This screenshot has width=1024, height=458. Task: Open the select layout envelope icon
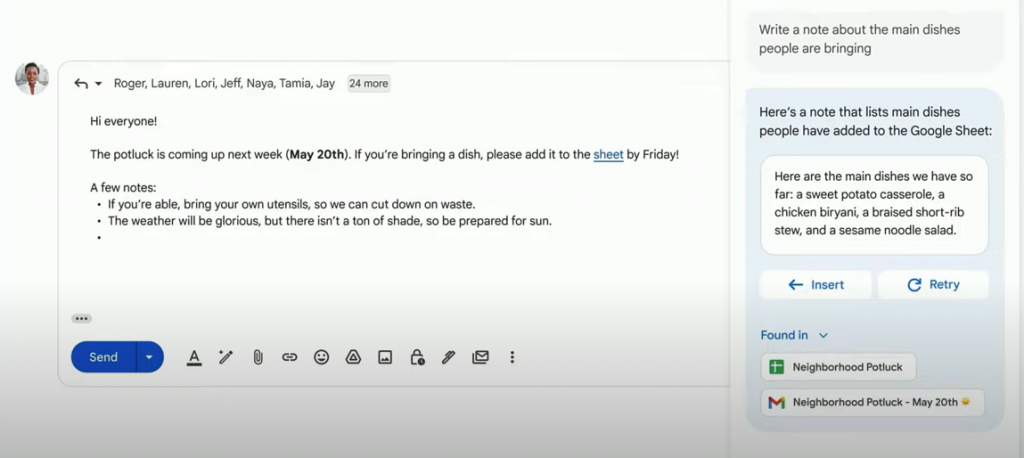pos(481,357)
